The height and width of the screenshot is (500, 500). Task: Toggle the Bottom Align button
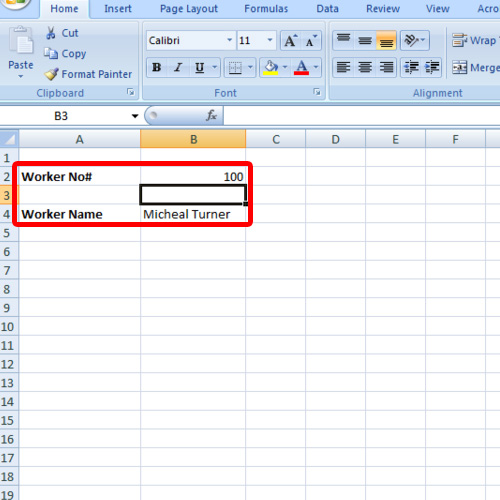pos(386,41)
